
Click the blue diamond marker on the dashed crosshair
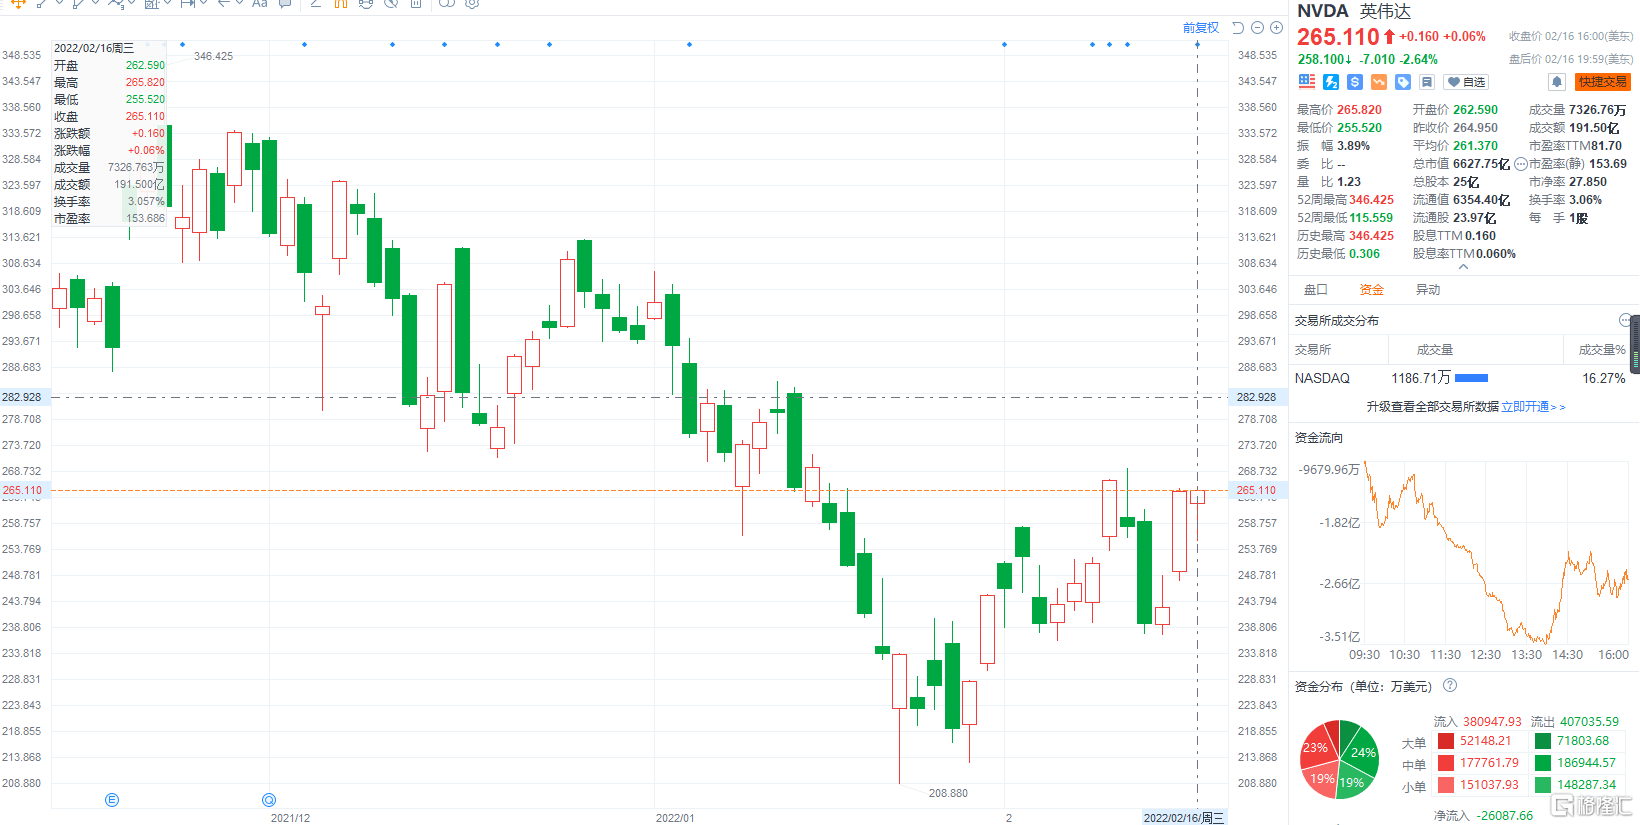point(1197,44)
